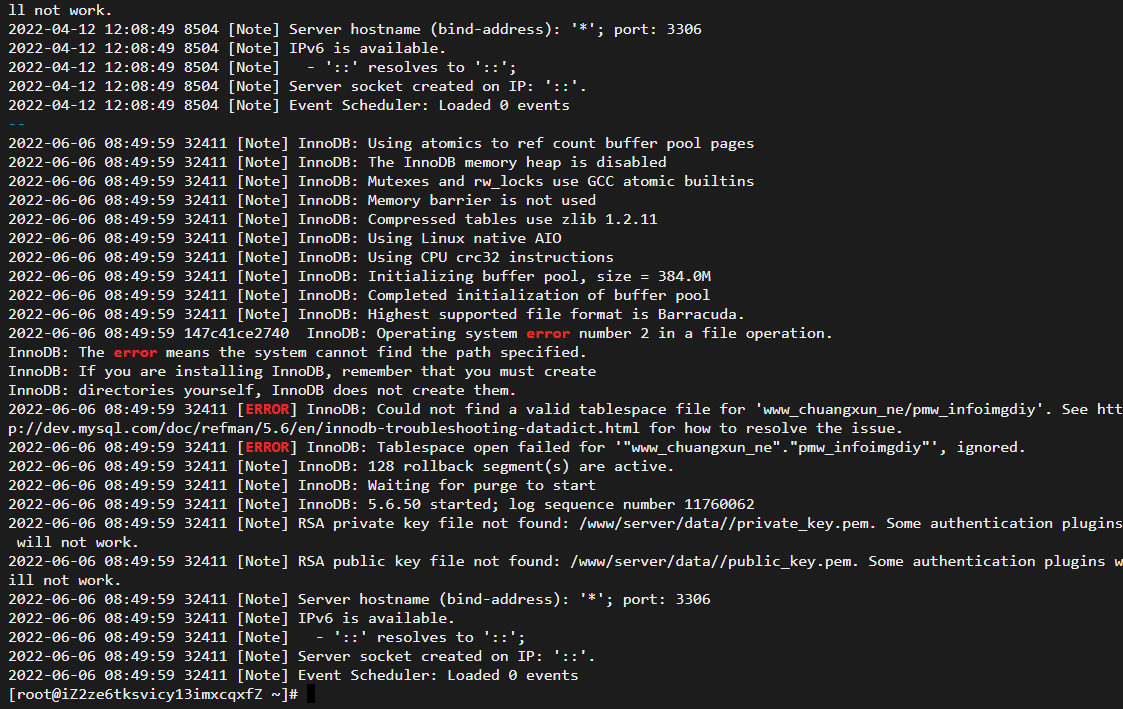Image resolution: width=1123 pixels, height=709 pixels.
Task: Click the 'Initializing buffer pool, size = 384.0M' text
Action: [x=539, y=276]
